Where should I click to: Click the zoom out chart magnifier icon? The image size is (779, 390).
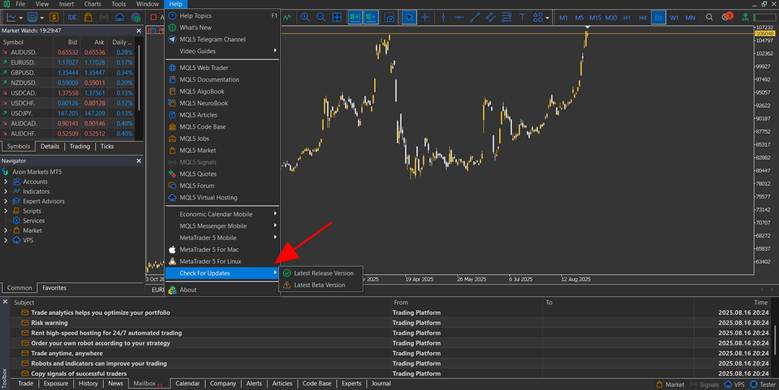(x=320, y=17)
